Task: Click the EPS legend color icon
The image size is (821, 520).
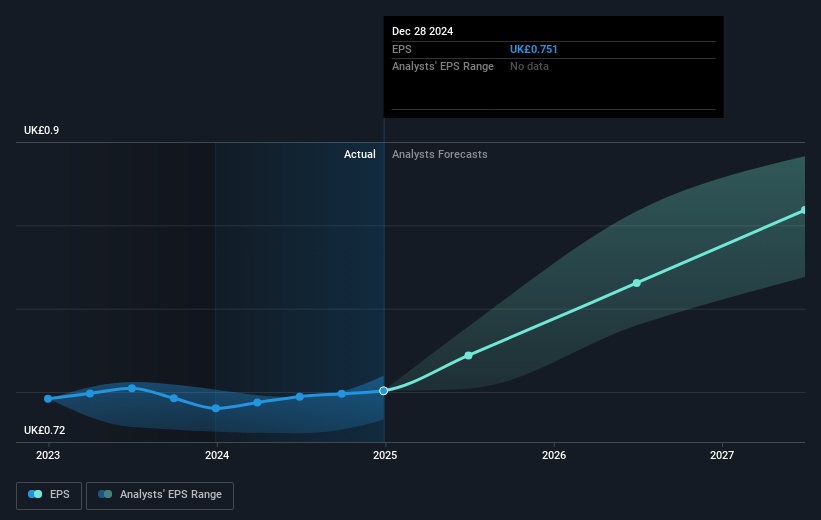Action: (x=35, y=494)
